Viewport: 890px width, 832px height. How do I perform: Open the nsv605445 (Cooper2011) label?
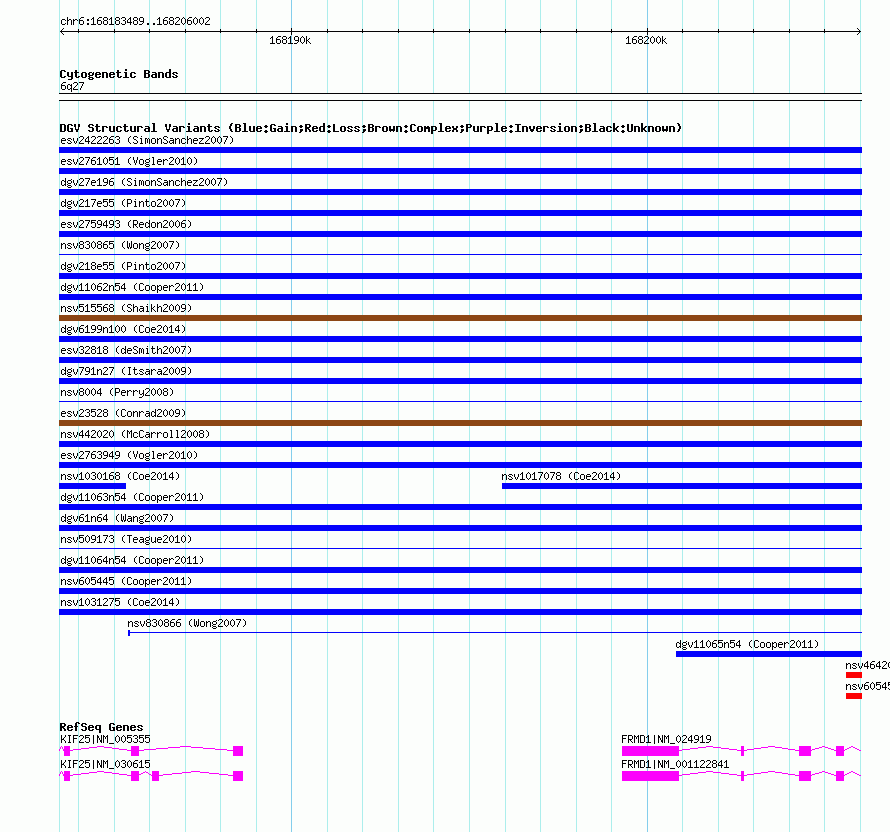[x=126, y=581]
